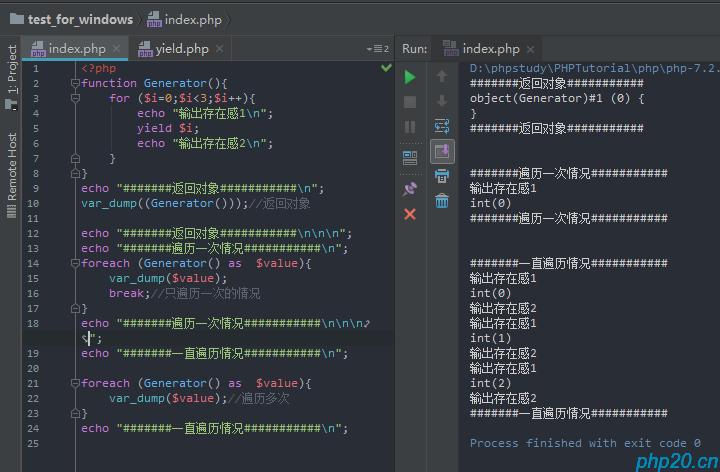
Task: Click 'var_dump((Generator()));' on line 10
Action: [164, 203]
